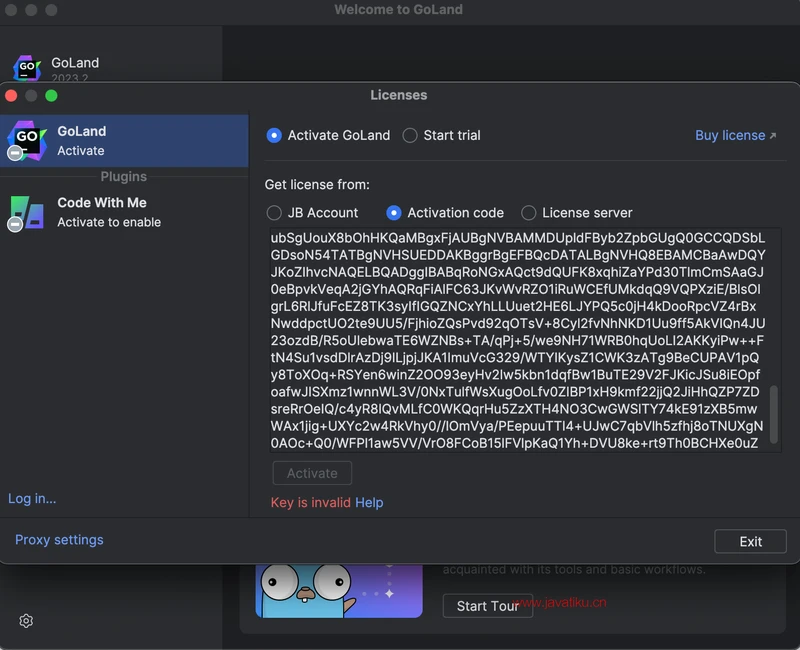Click Start Tour button in Welcome window

click(487, 606)
